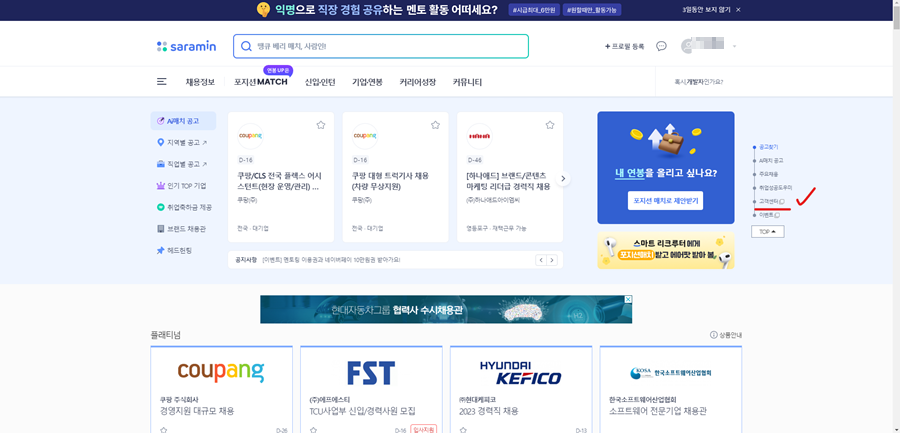
Task: Open 취업축하금 제공 sidebar item
Action: click(x=183, y=207)
